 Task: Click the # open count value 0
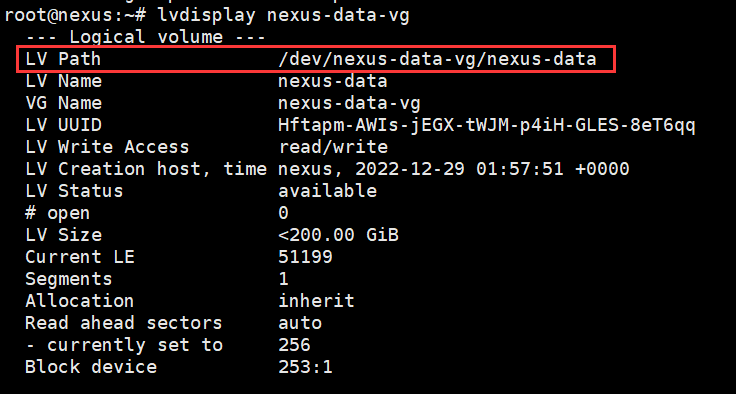[x=284, y=213]
